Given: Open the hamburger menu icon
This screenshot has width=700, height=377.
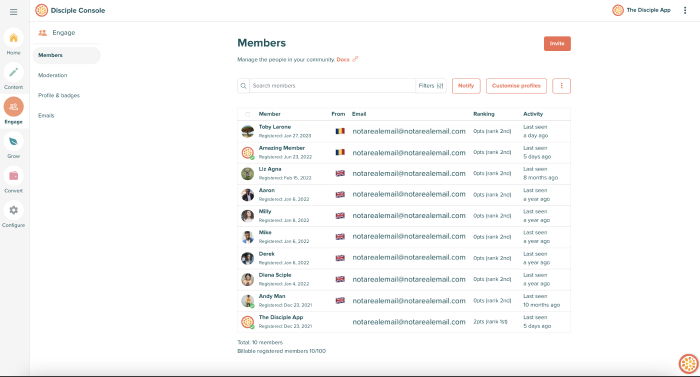Looking at the screenshot, I should pyautogui.click(x=13, y=12).
